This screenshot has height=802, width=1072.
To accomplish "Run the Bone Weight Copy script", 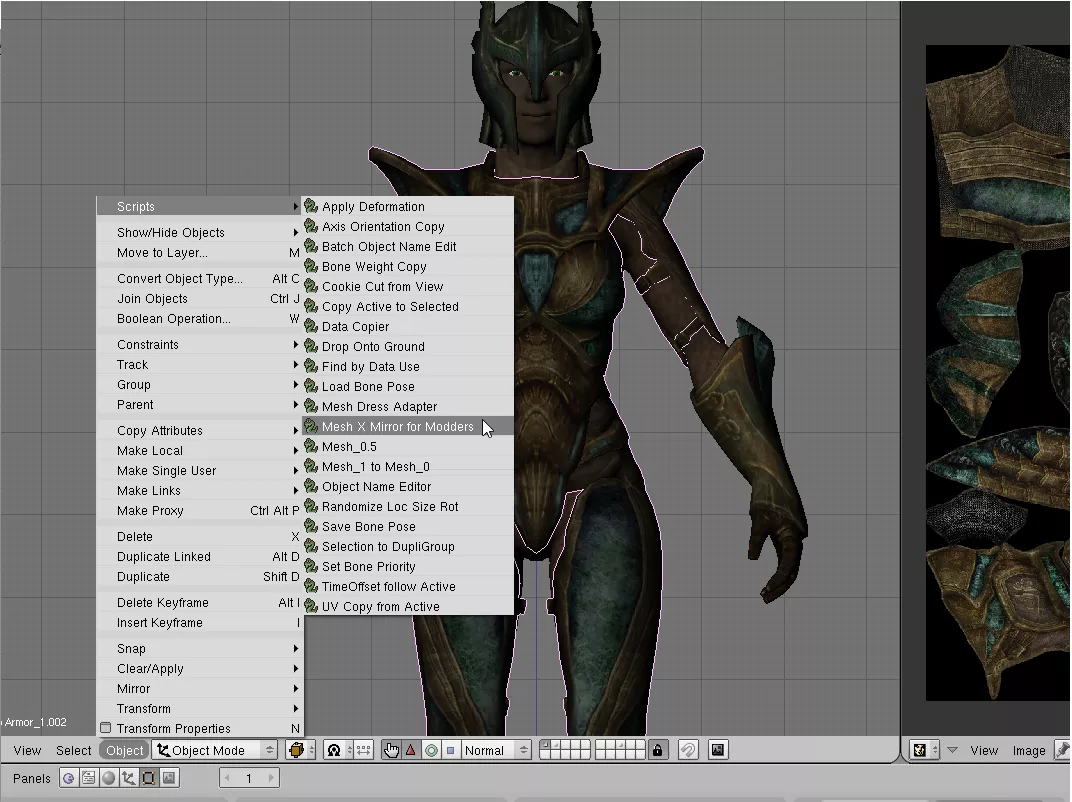I will click(x=407, y=267).
